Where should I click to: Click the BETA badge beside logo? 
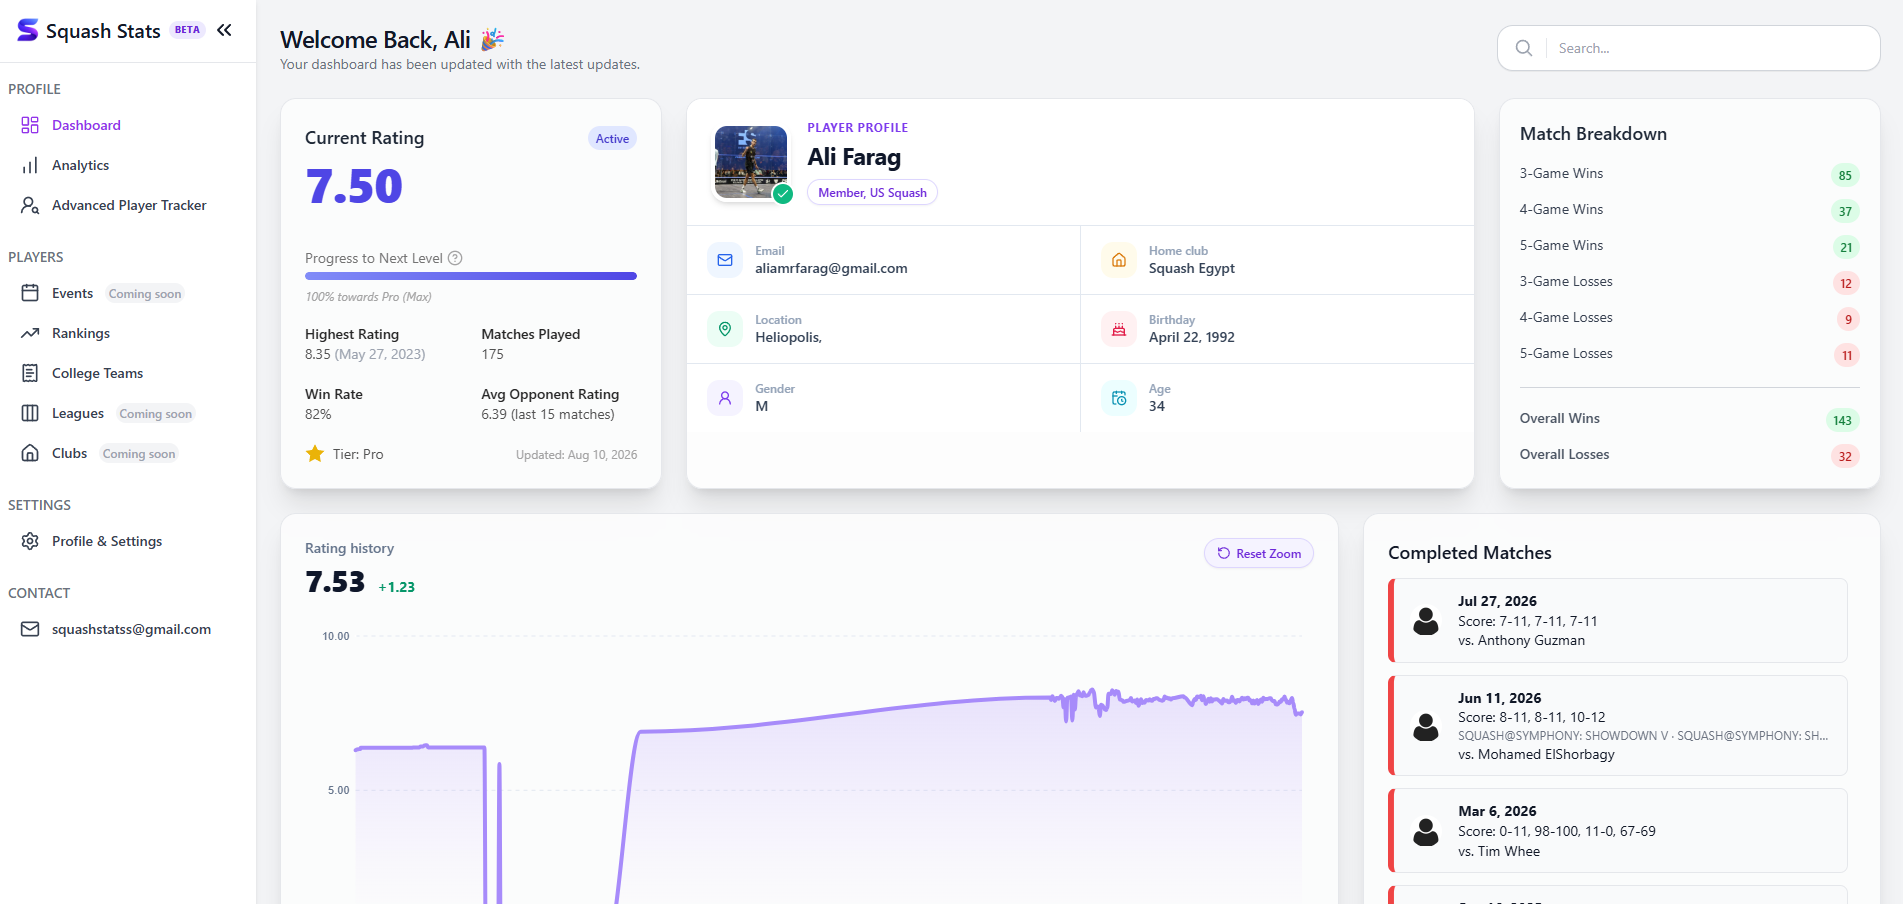click(x=187, y=30)
